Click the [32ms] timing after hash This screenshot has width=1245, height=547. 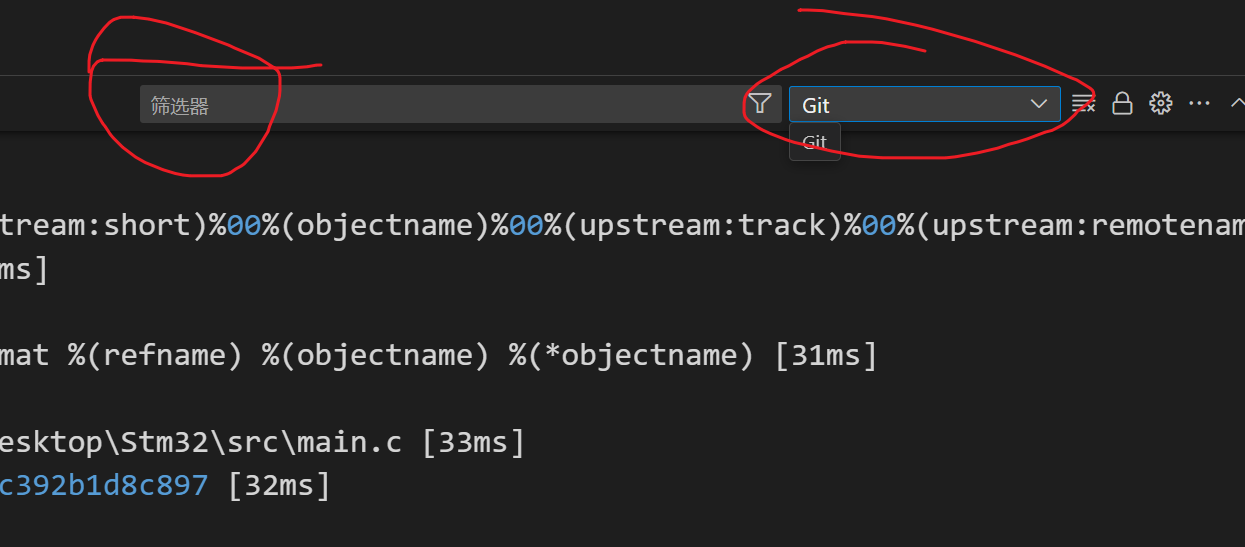click(x=279, y=486)
